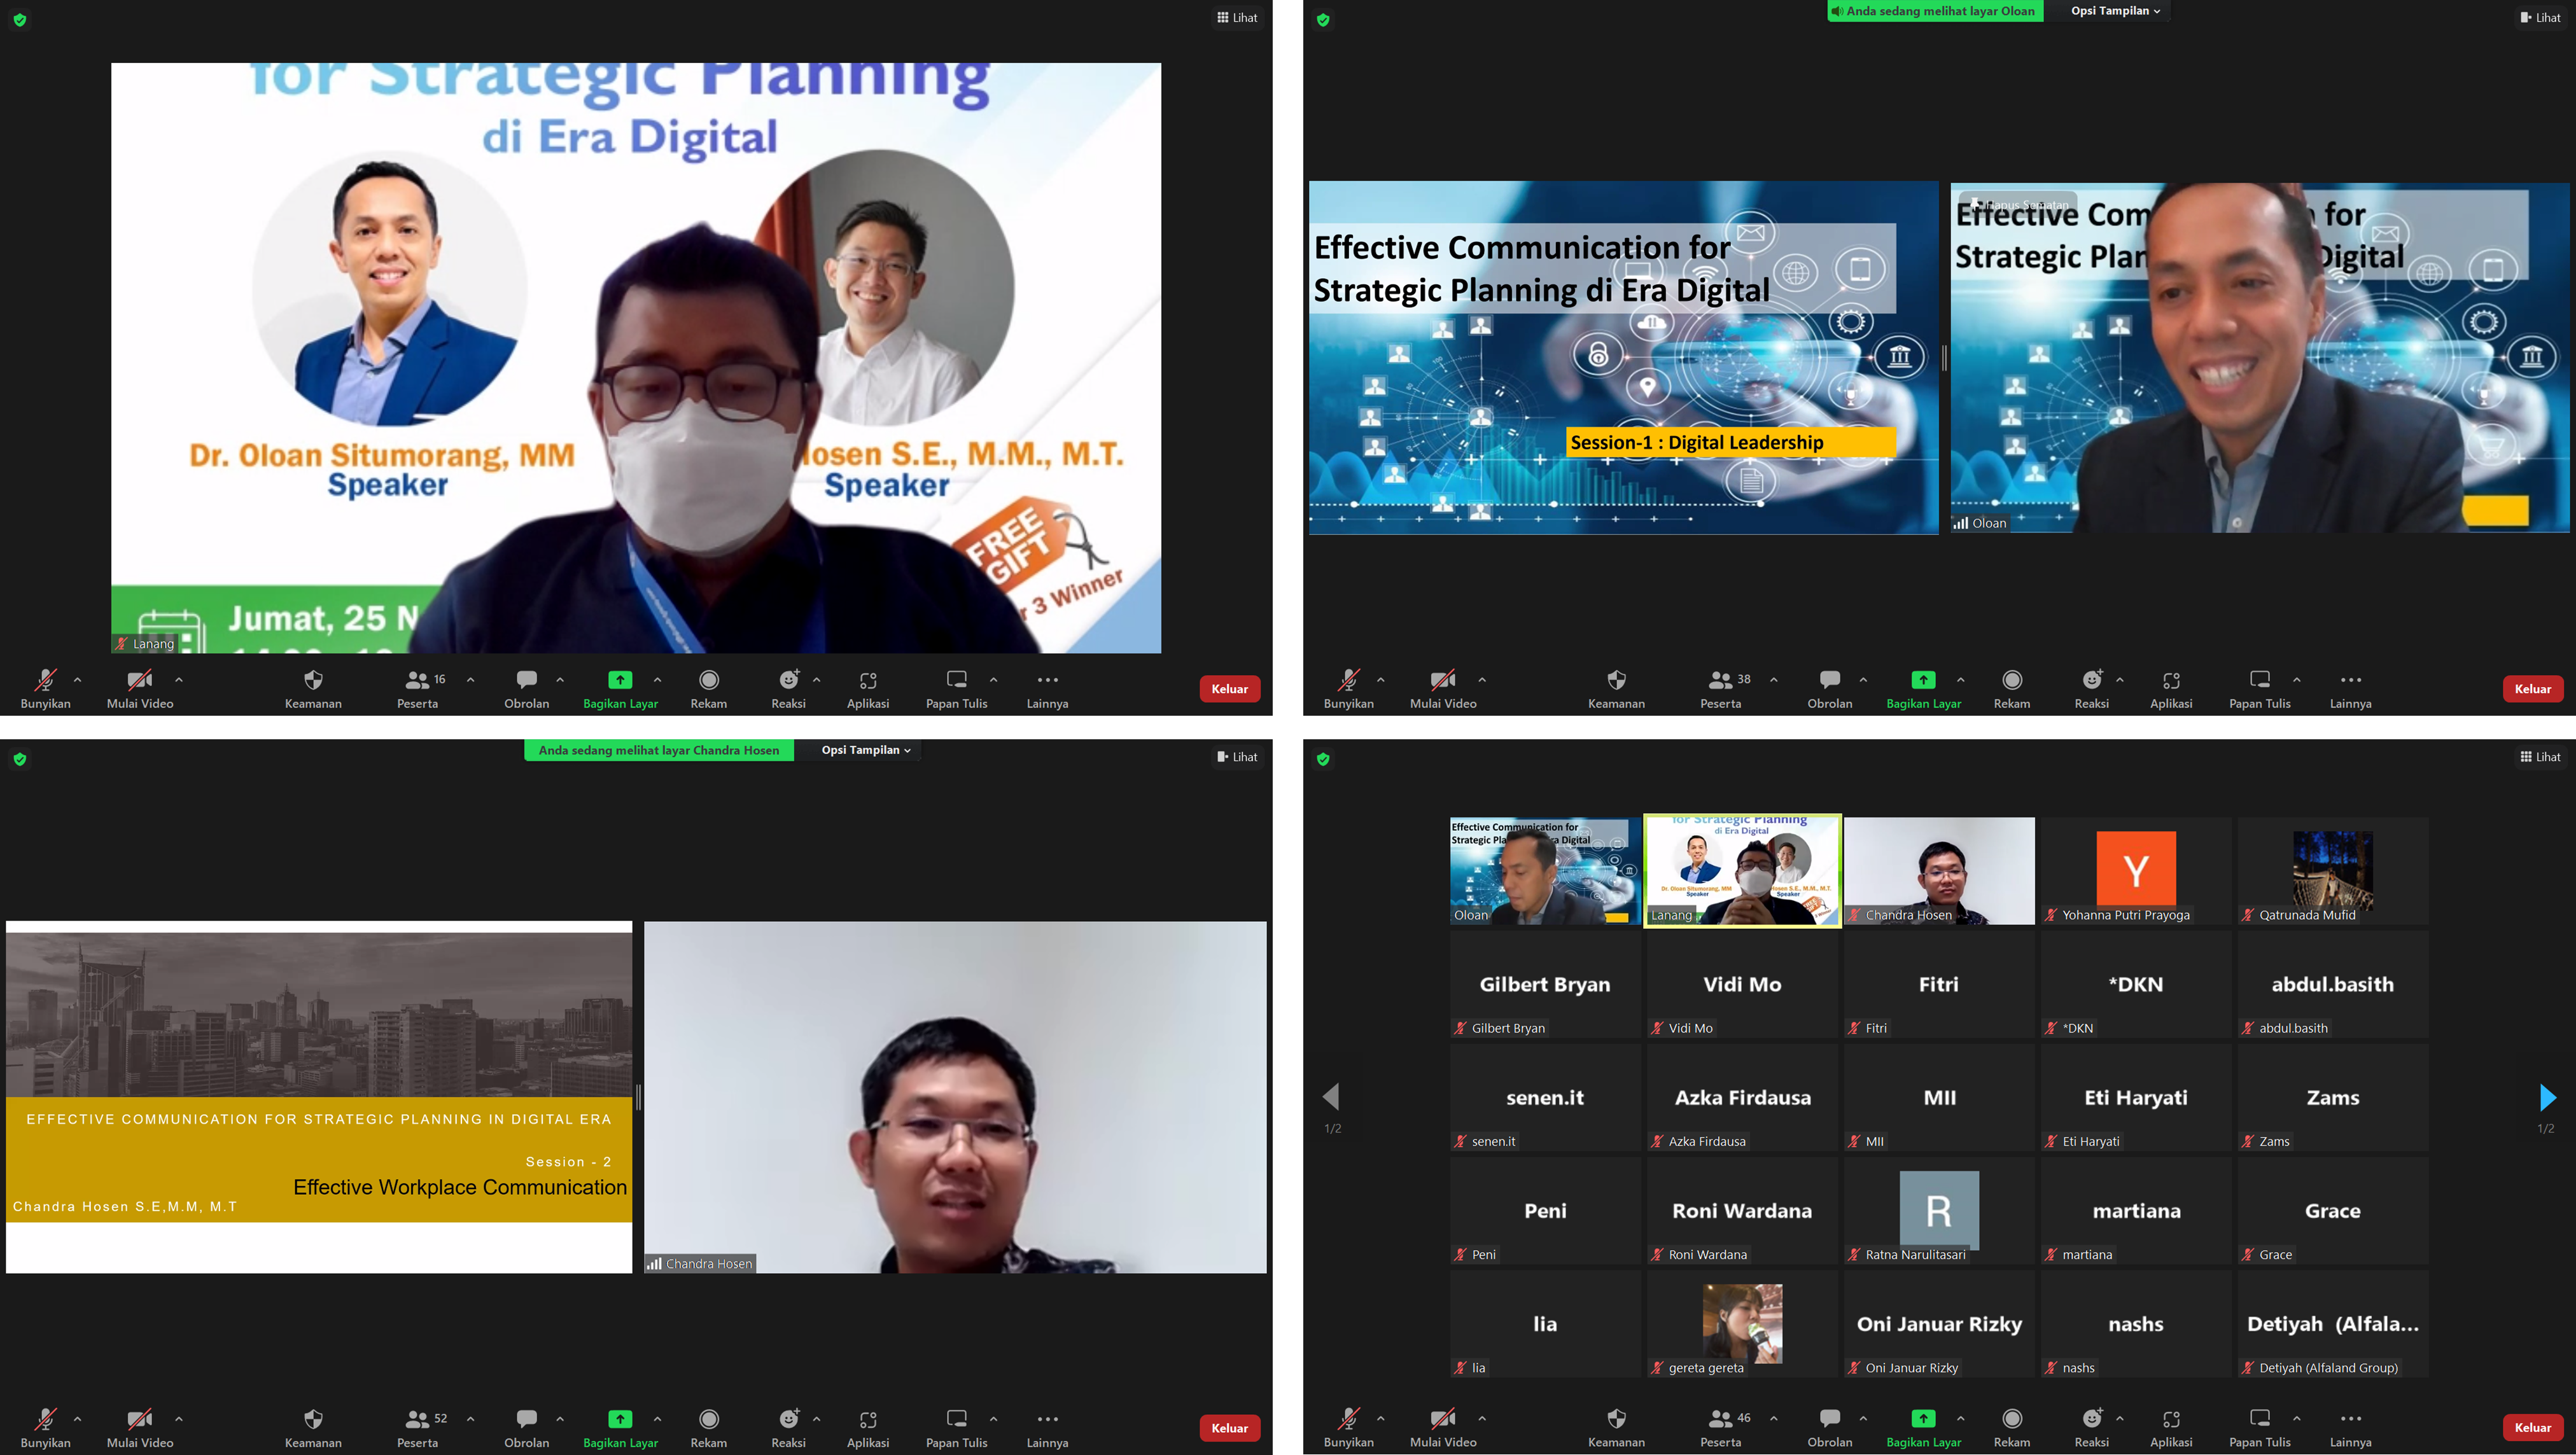Toggle Mulai Video in the 38-participant window

[x=1443, y=689]
